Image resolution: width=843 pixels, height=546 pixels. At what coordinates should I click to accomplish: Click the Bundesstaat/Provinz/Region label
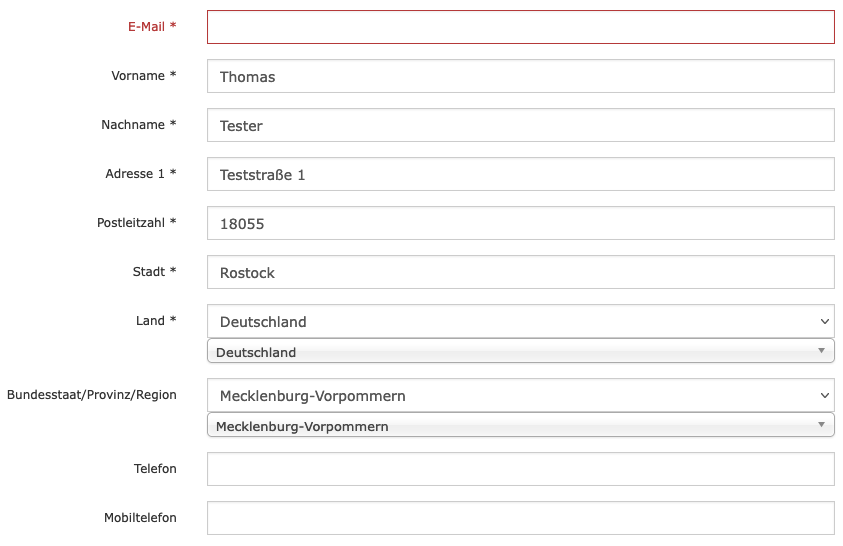coord(92,395)
